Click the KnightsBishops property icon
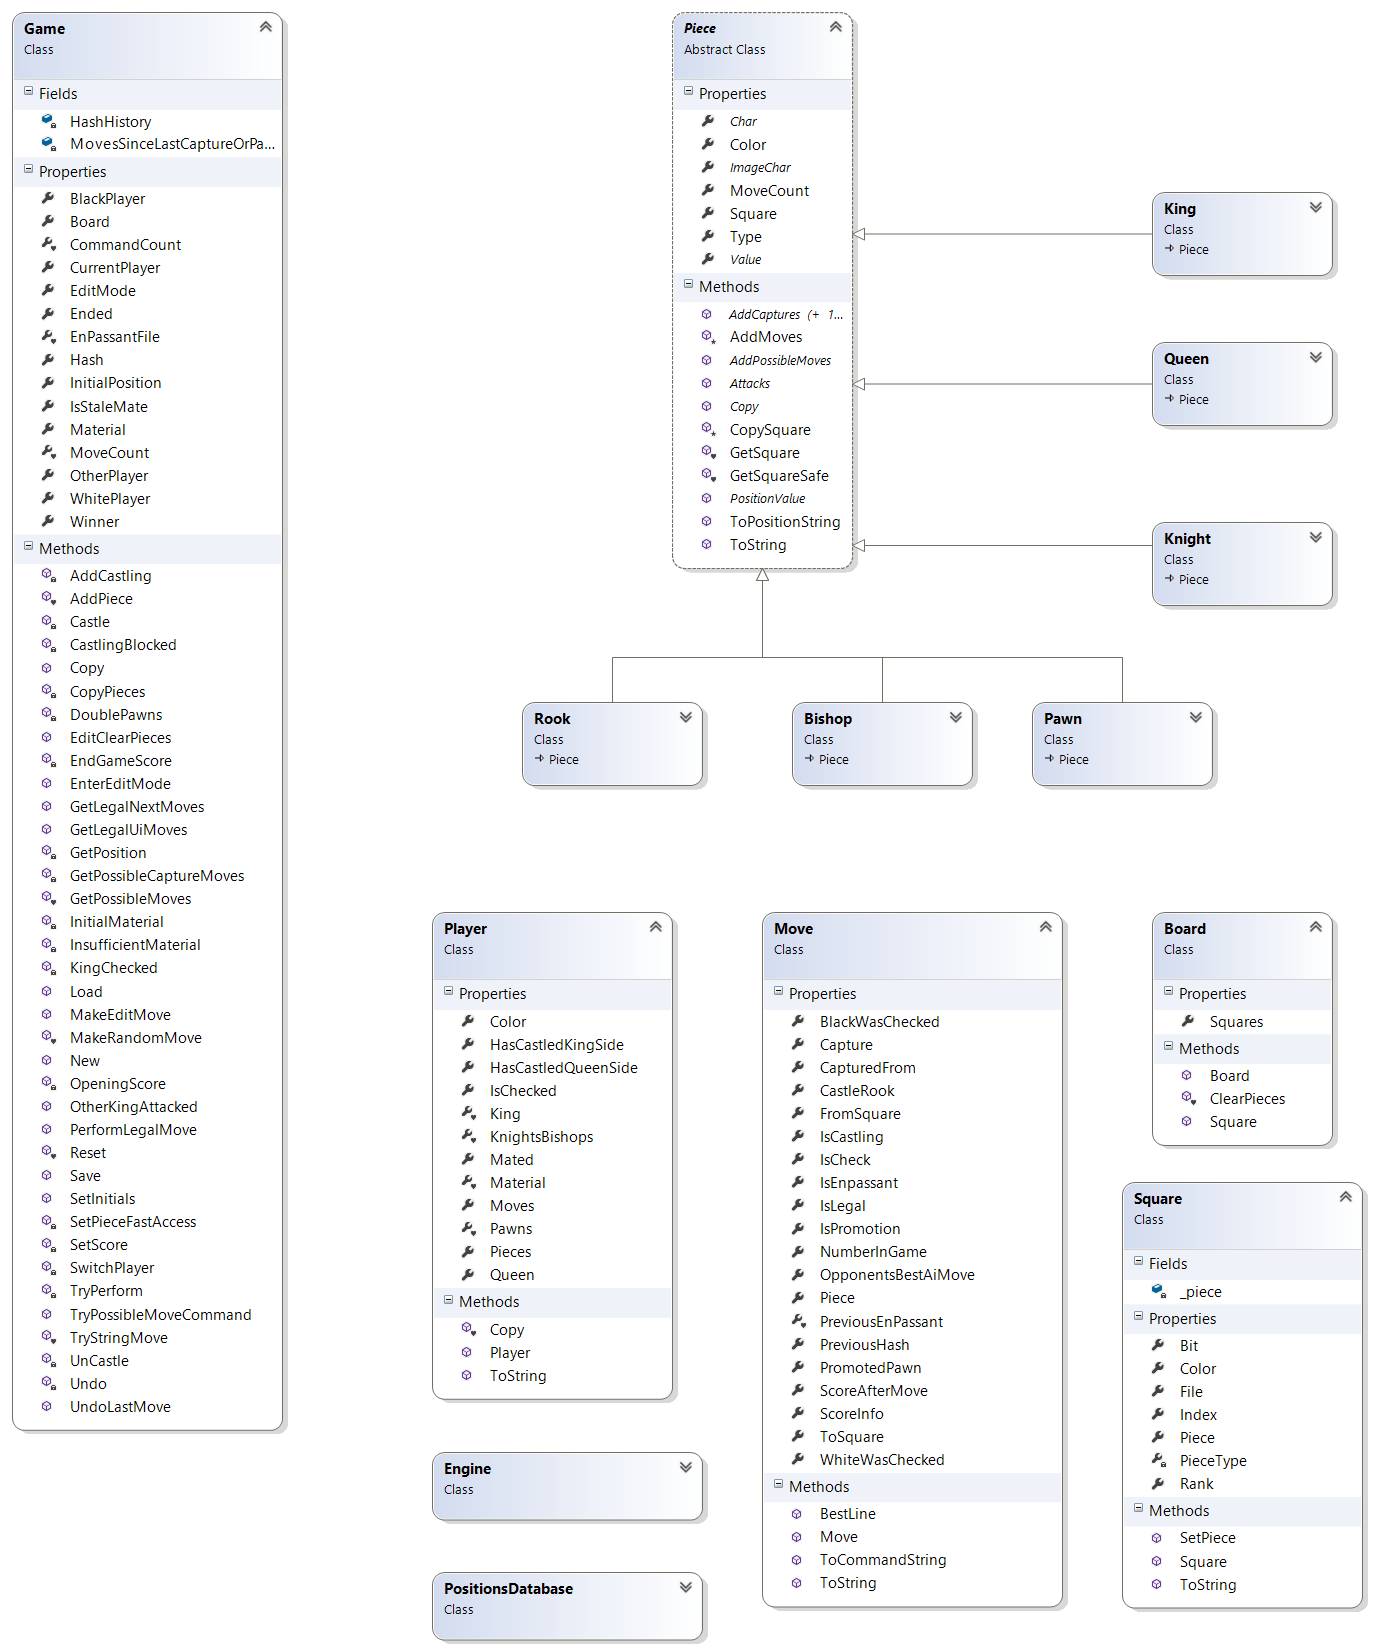1374x1651 pixels. (468, 1136)
